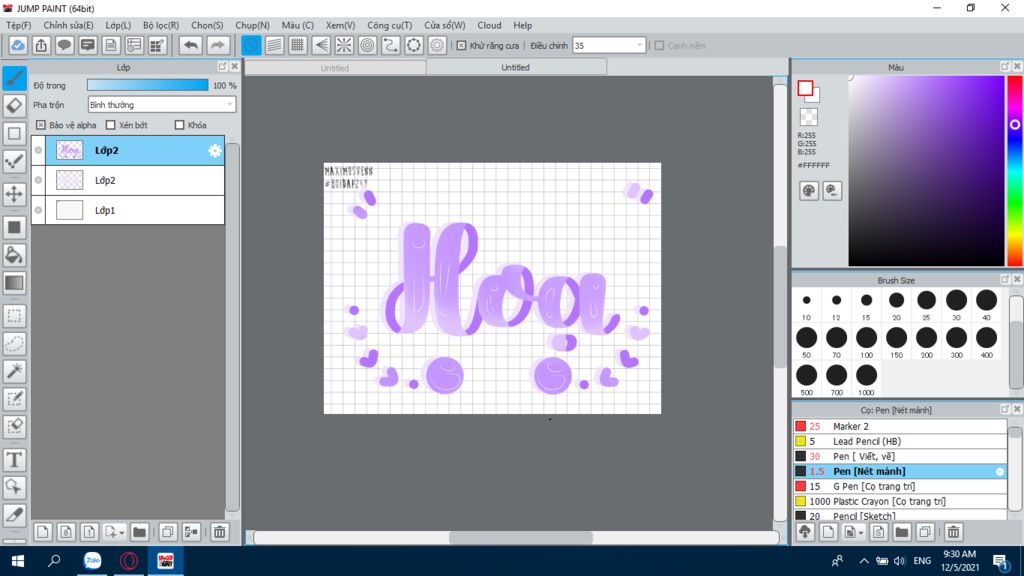
Task: Enable the curve snap guide
Action: pos(391,45)
